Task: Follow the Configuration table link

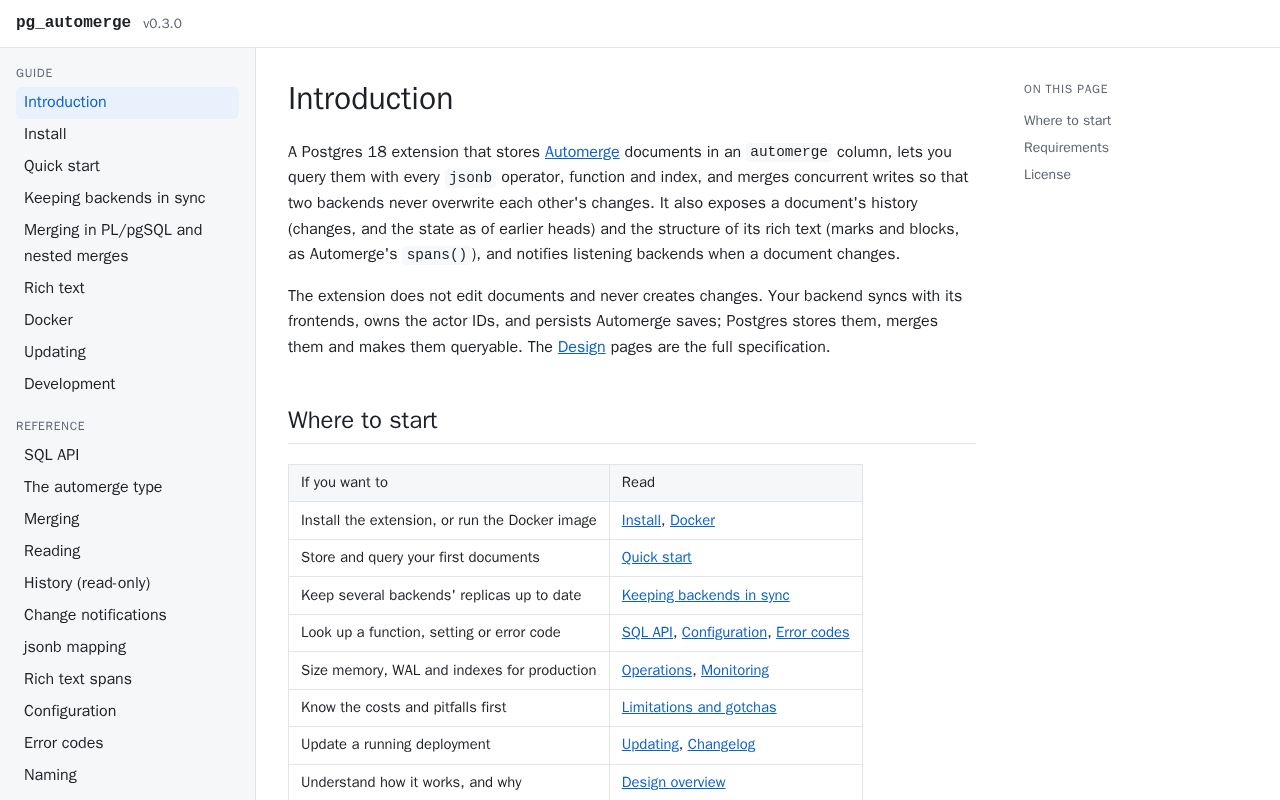Action: click(x=724, y=632)
